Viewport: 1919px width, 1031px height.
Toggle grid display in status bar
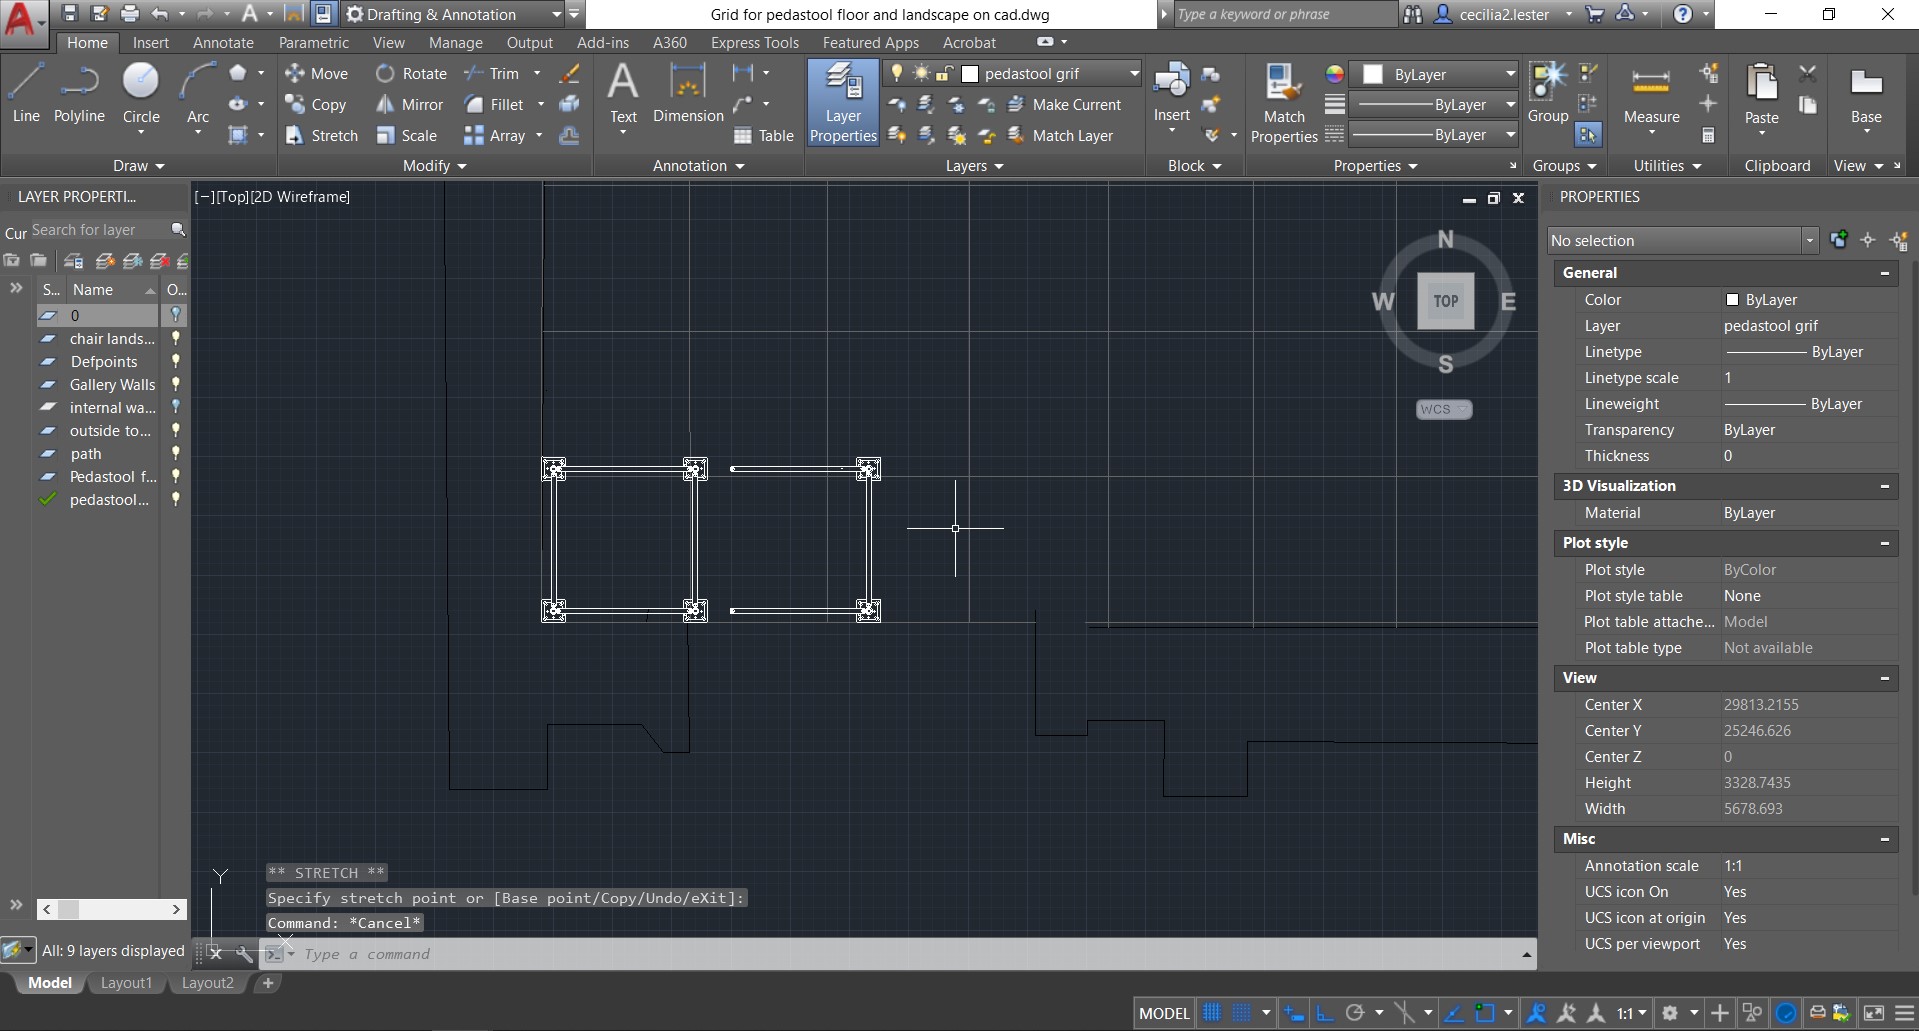click(1212, 1012)
